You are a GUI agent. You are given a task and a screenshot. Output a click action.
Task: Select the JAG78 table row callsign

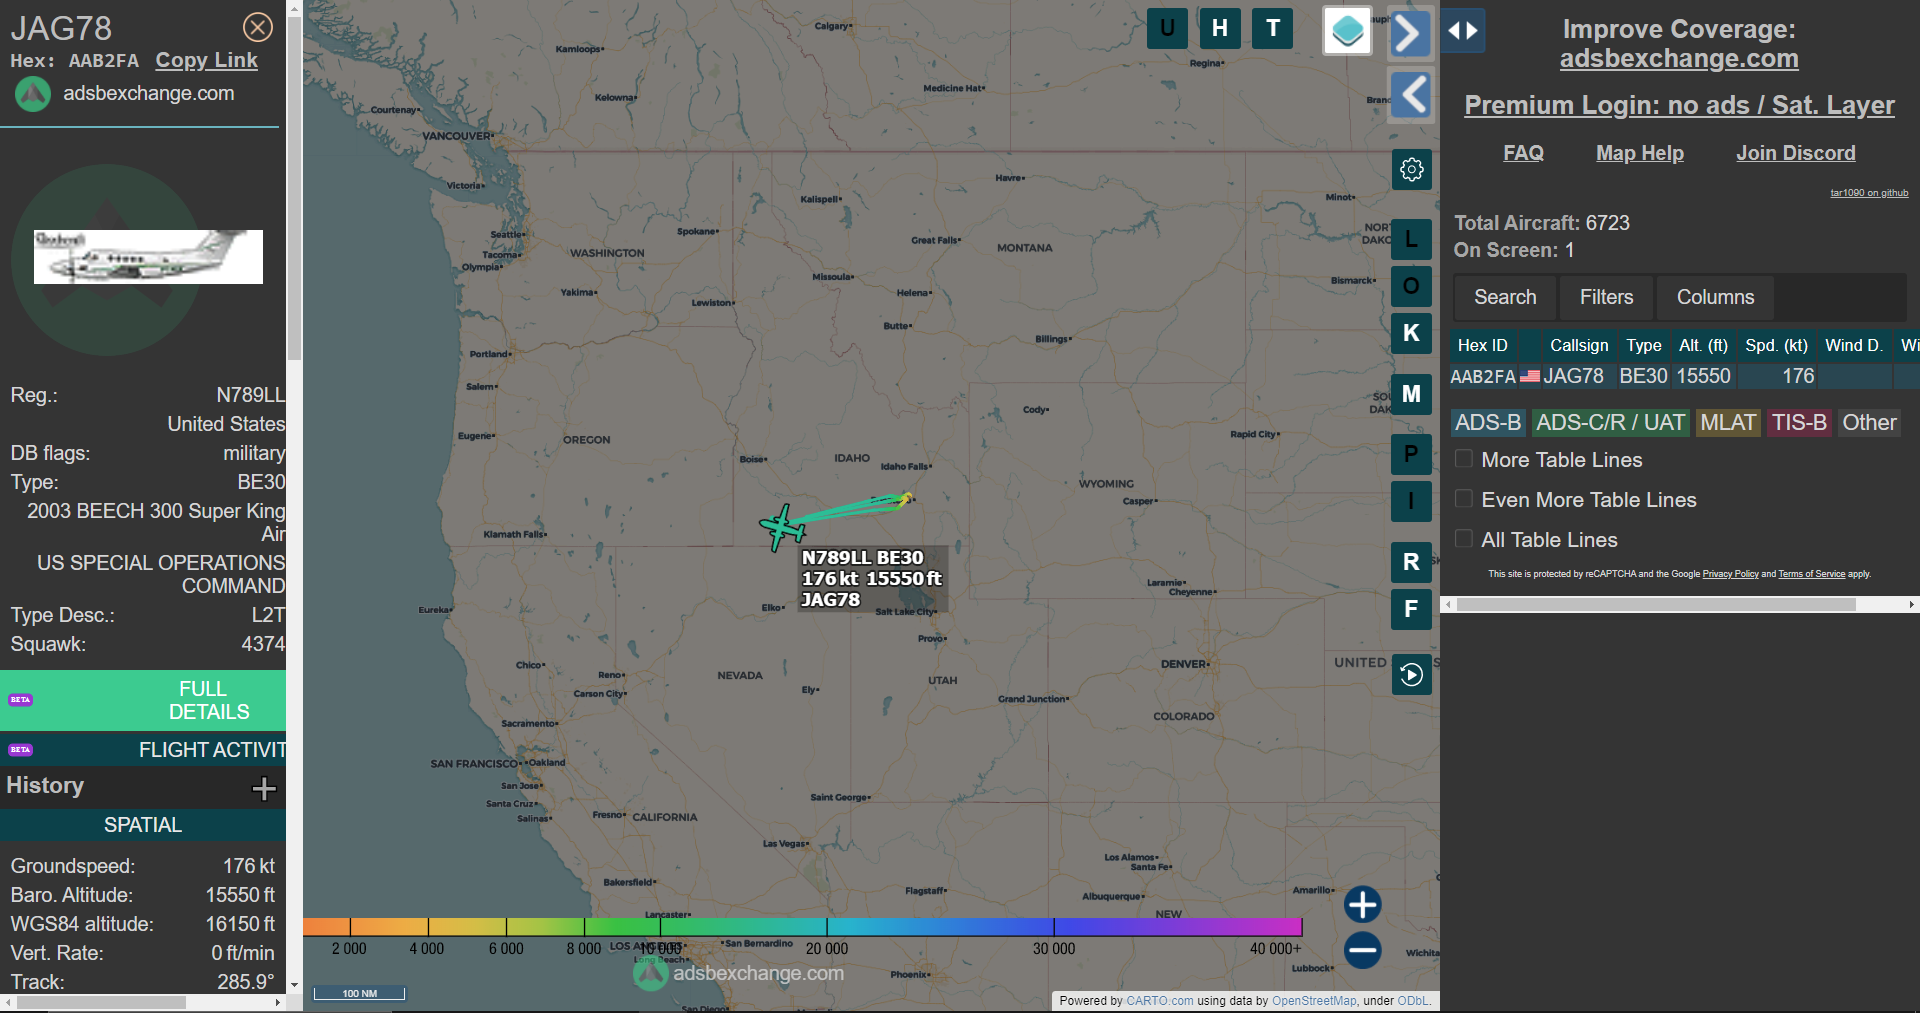point(1573,376)
